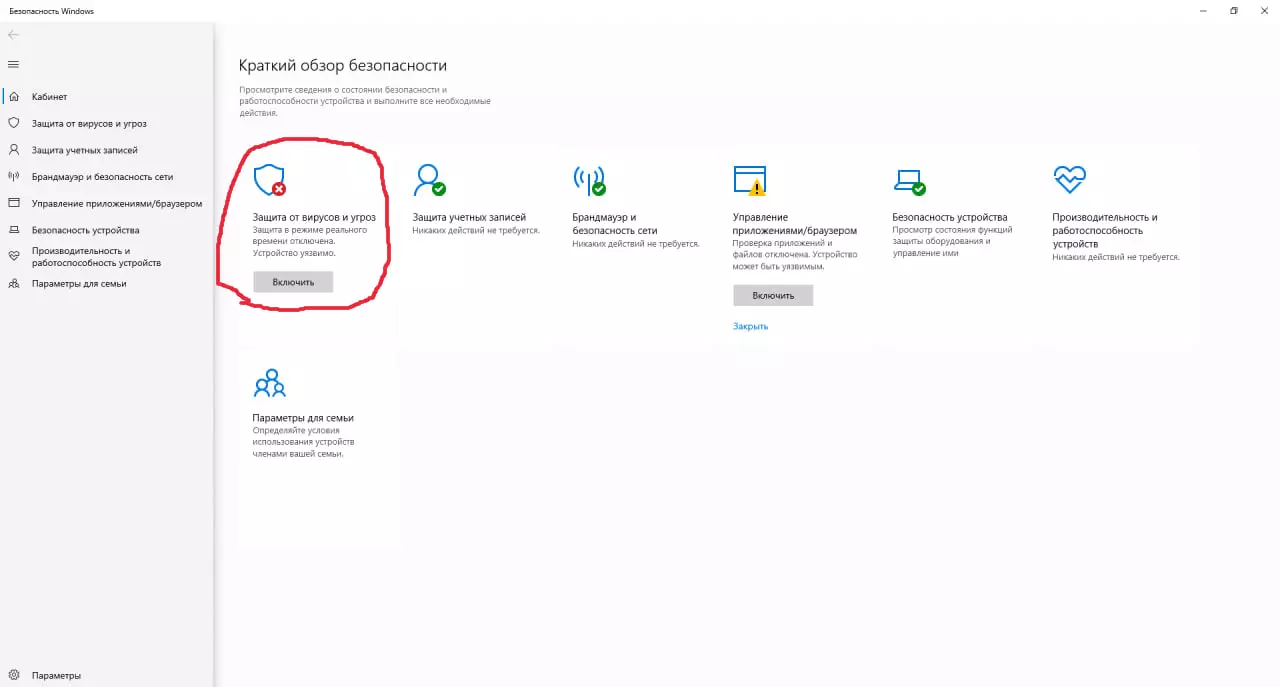Select Безопасность устройства in sidebar

point(85,230)
